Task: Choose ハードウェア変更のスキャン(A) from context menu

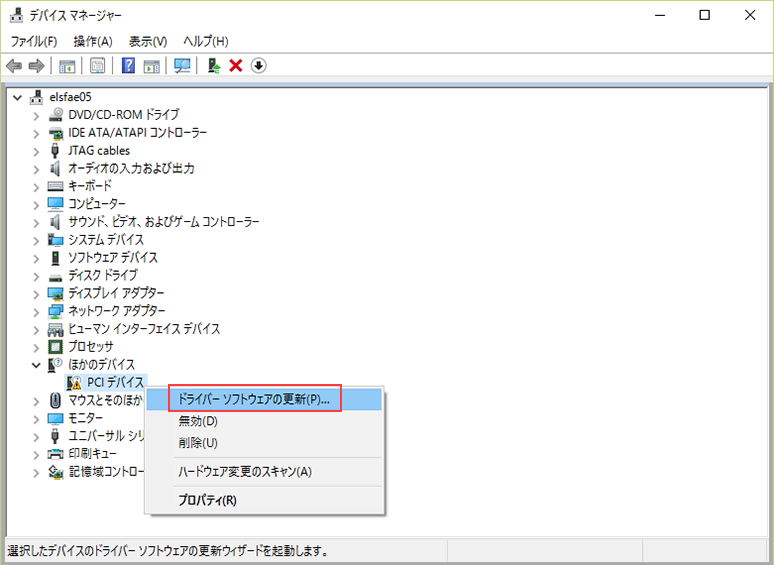Action: point(264,471)
